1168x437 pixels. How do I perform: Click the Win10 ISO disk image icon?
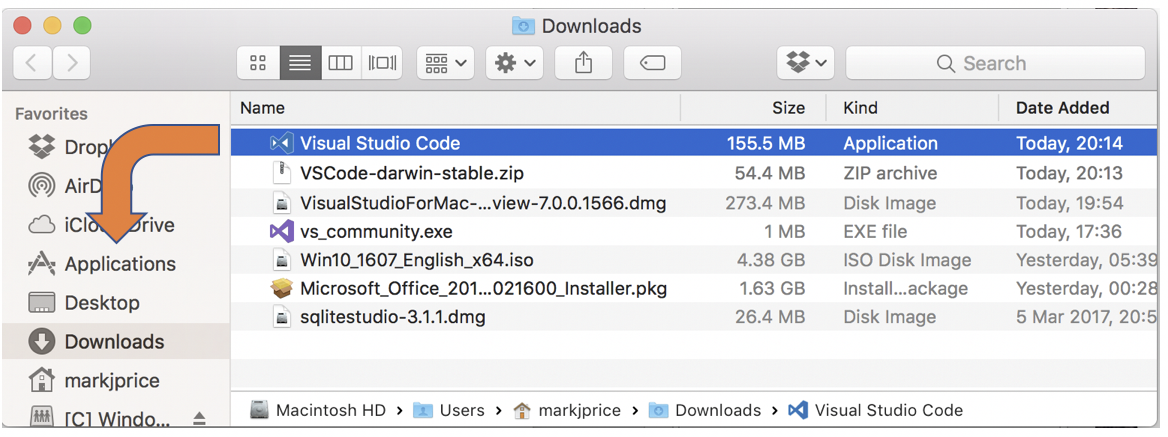click(281, 261)
